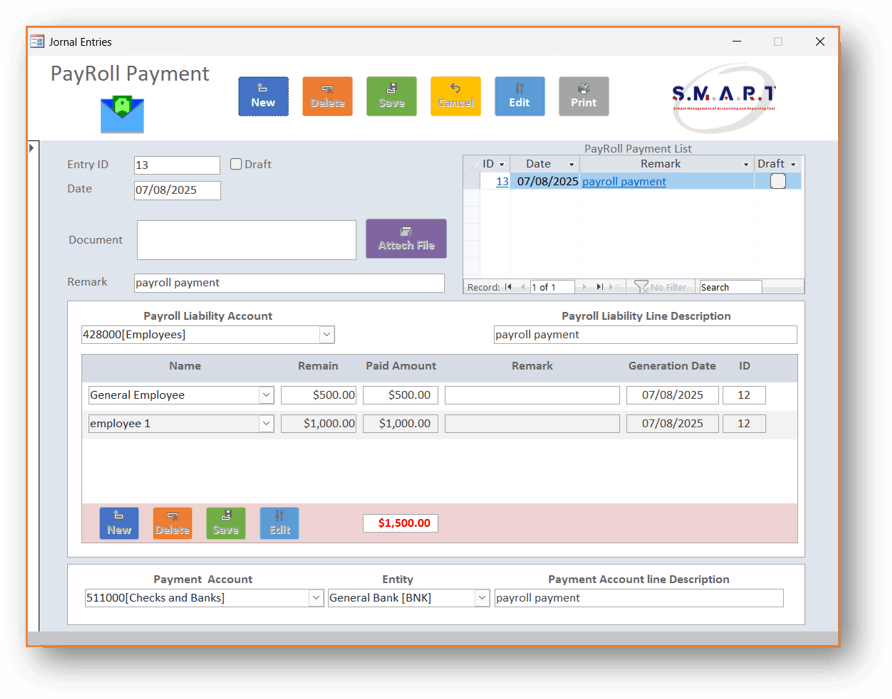Go to last record in list navigator

point(599,287)
